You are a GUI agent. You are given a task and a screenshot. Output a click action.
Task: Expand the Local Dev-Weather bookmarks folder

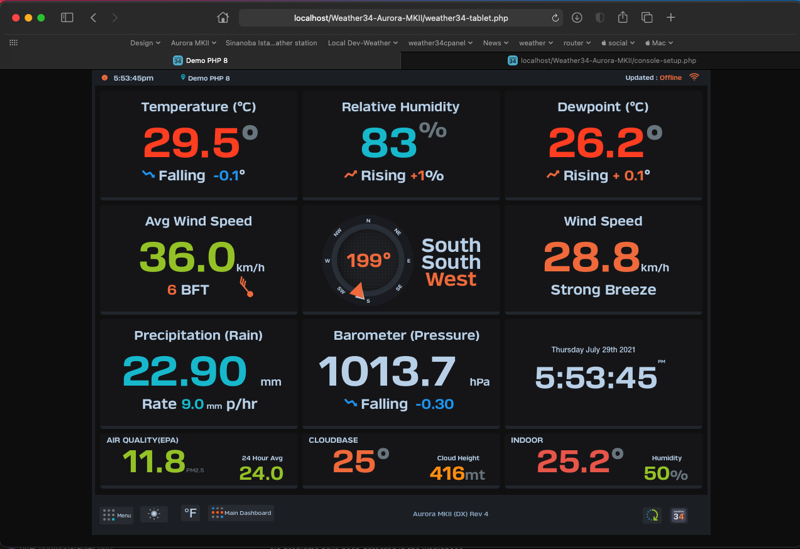click(363, 43)
